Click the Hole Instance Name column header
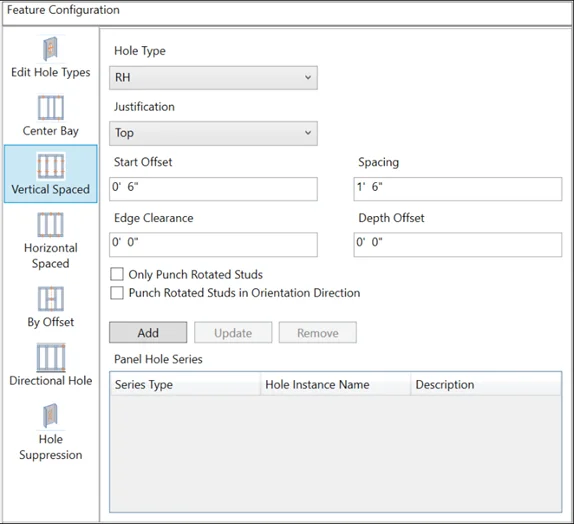Viewport: 574px width, 524px height. (x=335, y=384)
